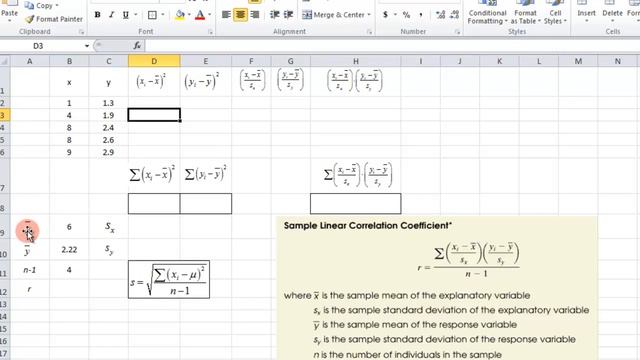Viewport: 640px width, 360px height.
Task: Align text left
Action: (x=226, y=15)
